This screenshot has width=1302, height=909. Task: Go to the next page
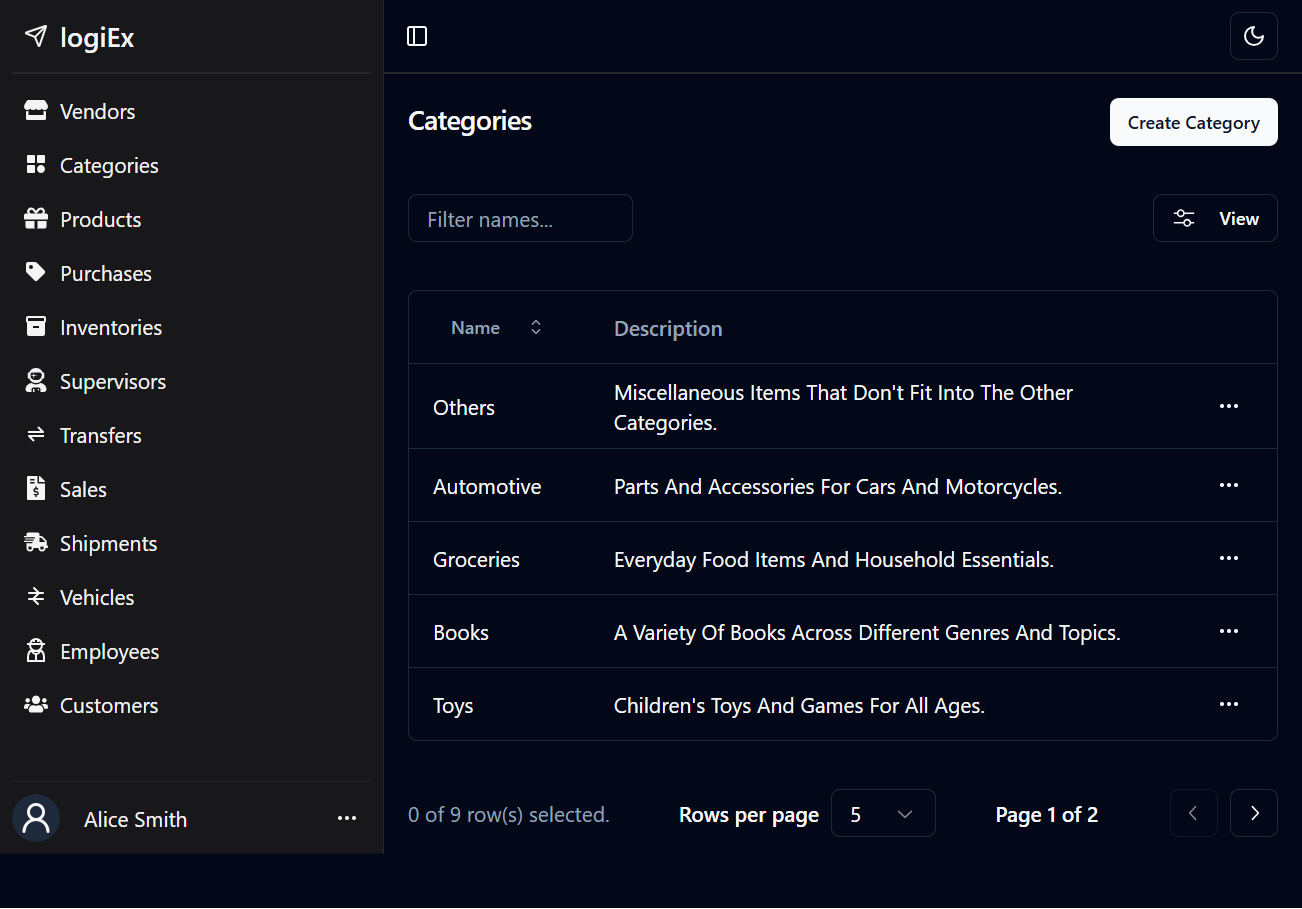pyautogui.click(x=1254, y=813)
